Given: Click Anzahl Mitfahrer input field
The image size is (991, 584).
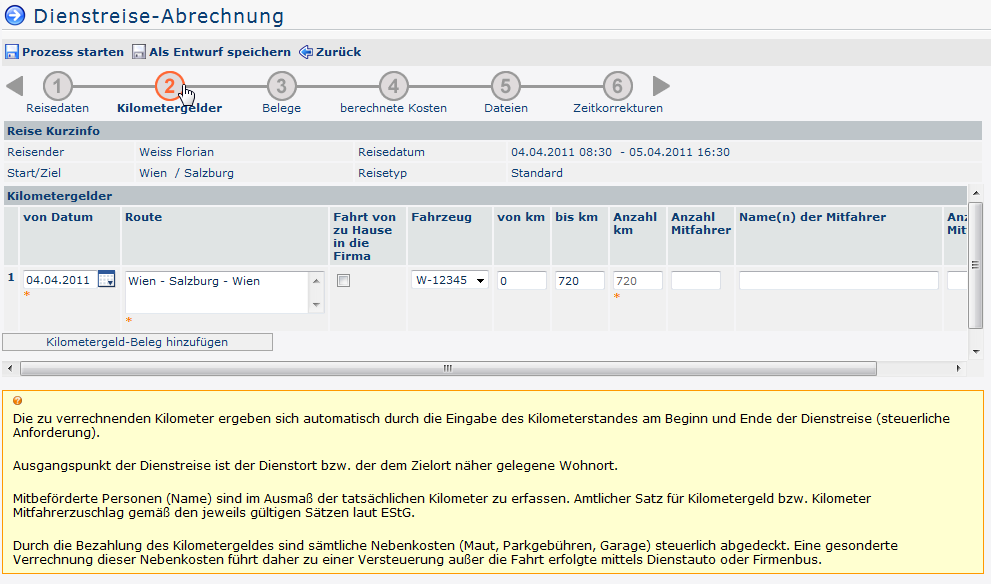Looking at the screenshot, I should (x=696, y=281).
